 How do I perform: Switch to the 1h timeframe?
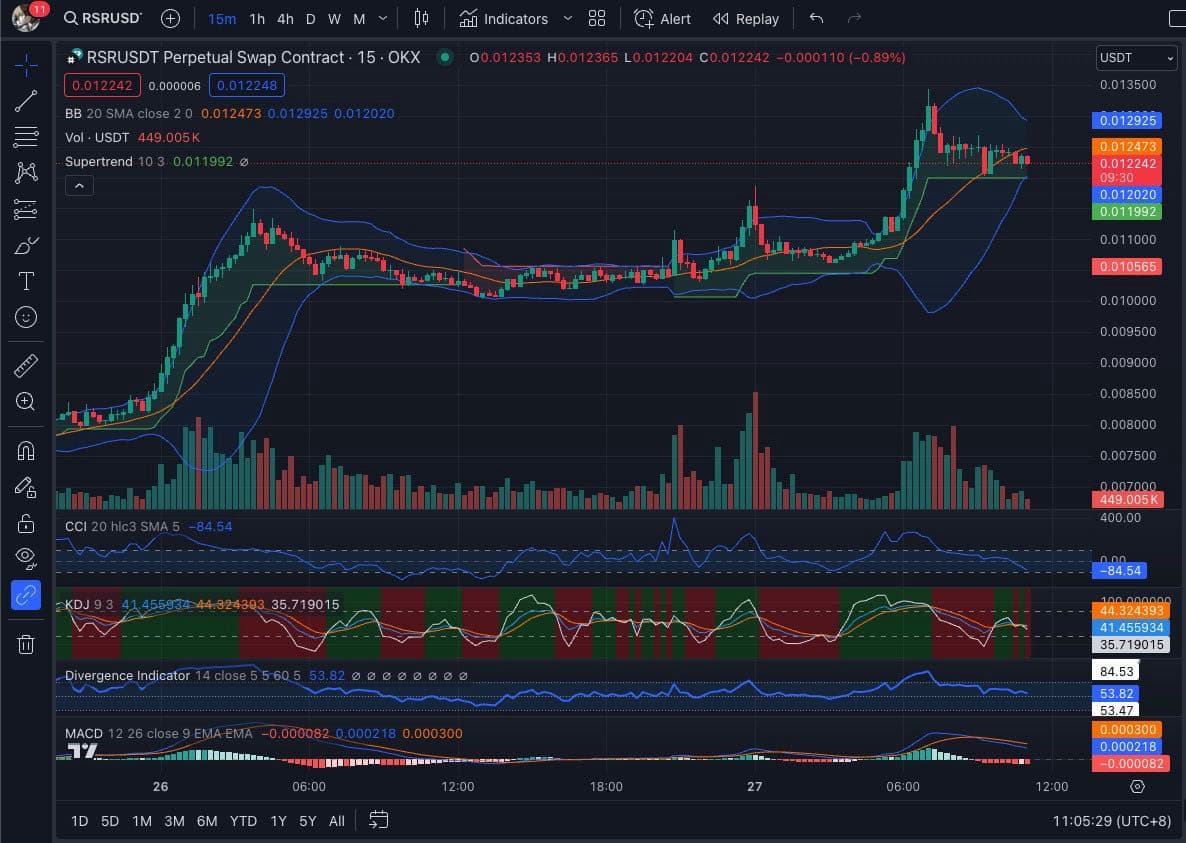(x=257, y=19)
